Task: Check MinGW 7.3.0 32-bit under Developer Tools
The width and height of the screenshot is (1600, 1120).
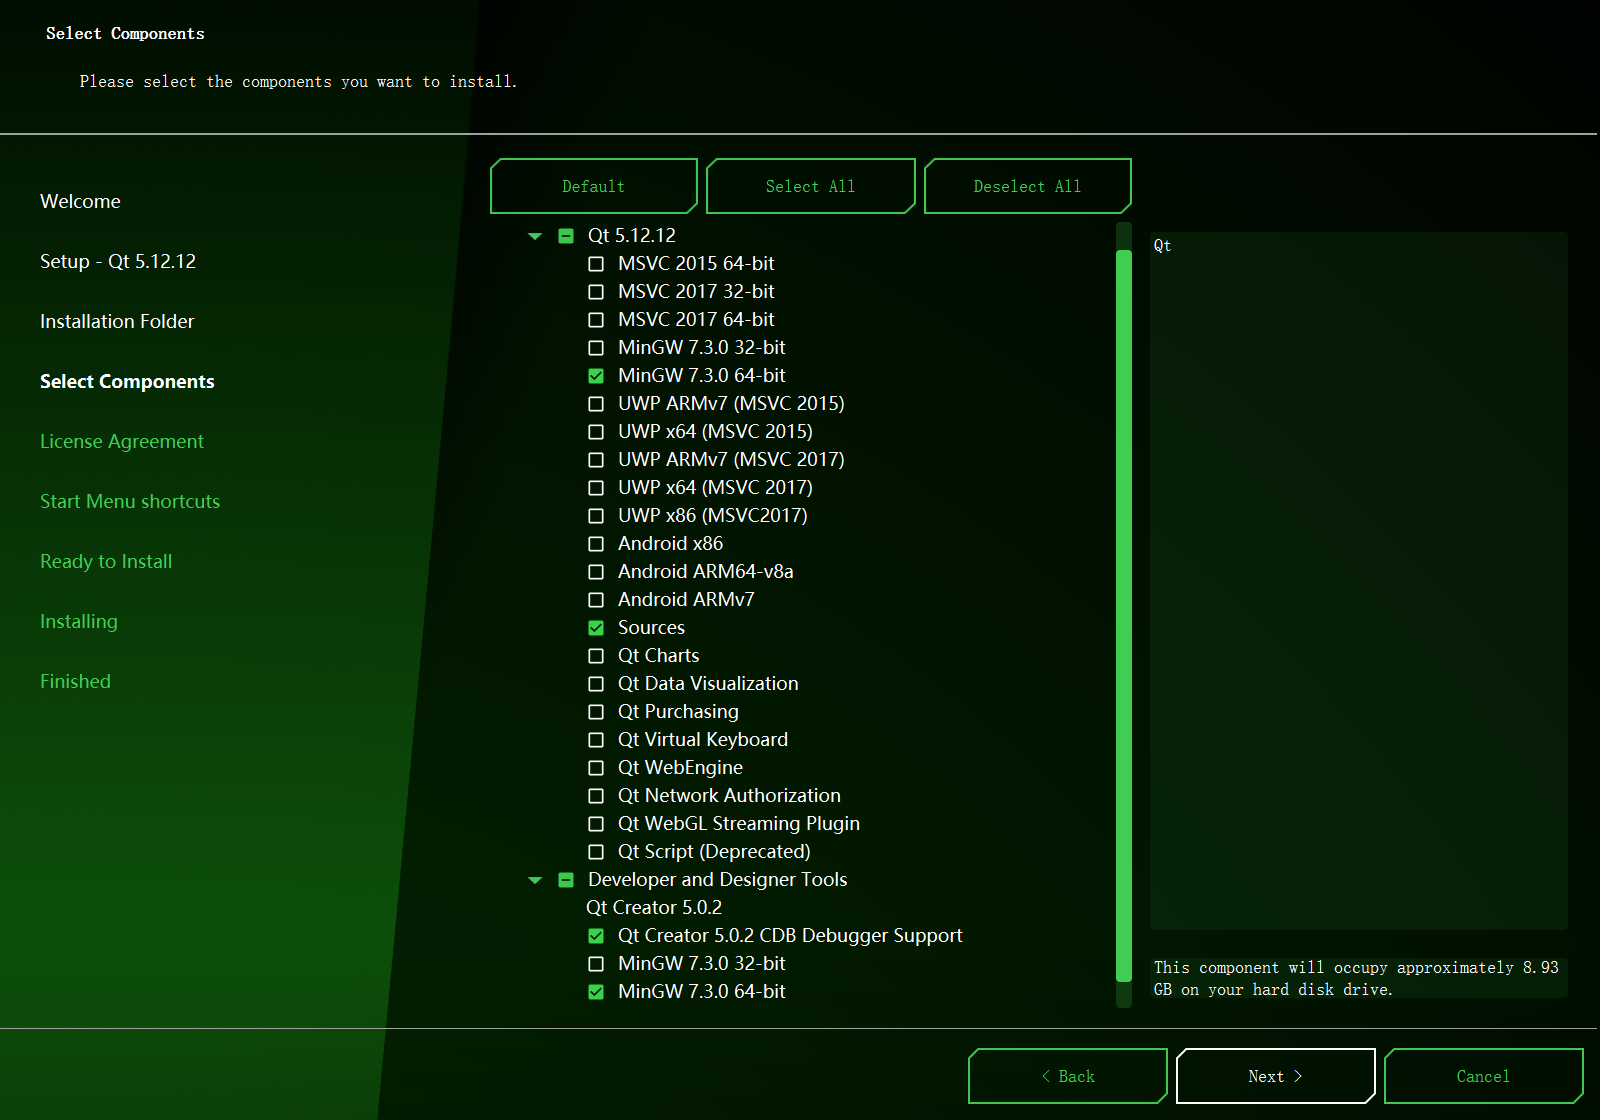Action: 596,964
